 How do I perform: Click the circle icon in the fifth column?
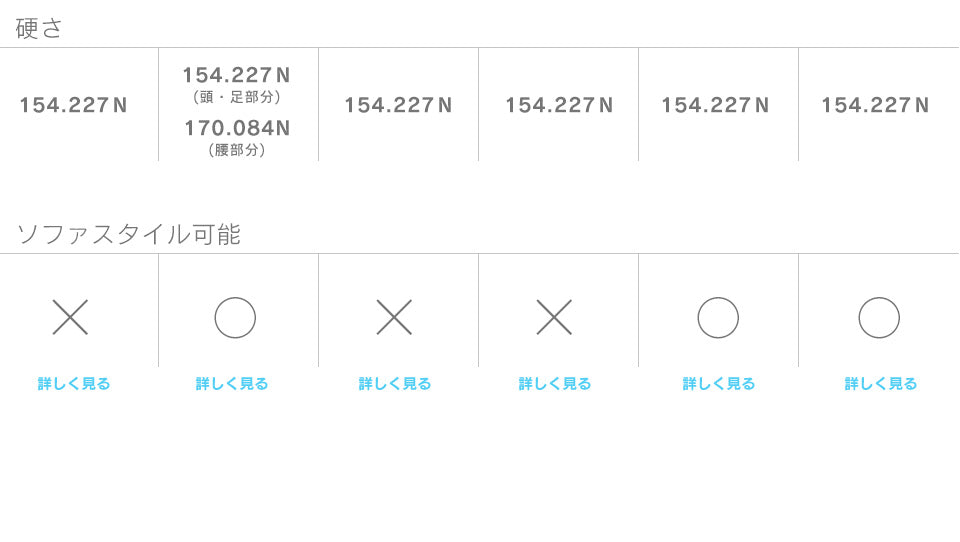pyautogui.click(x=718, y=318)
